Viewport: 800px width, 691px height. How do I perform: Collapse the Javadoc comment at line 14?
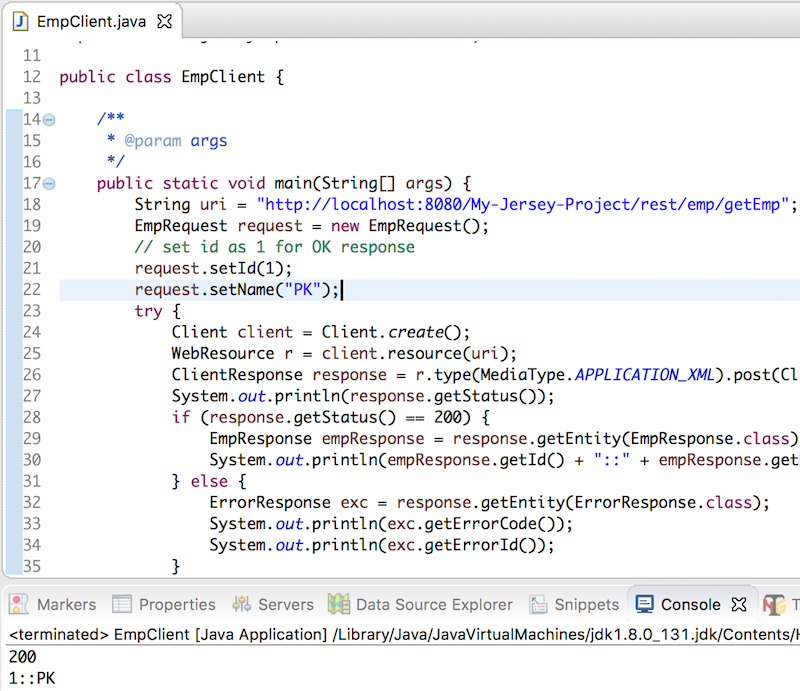(47, 119)
